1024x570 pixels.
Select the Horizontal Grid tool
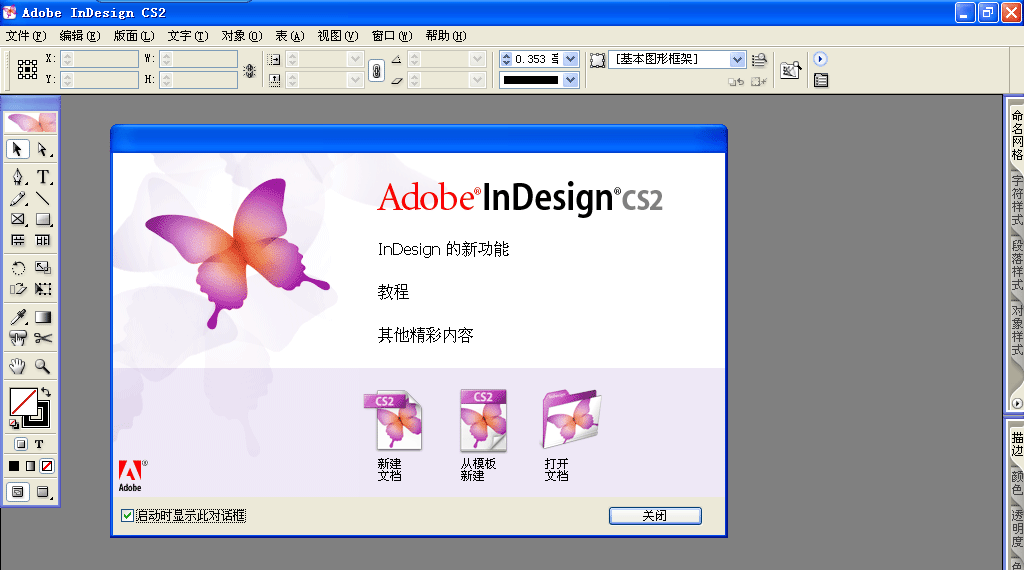click(x=18, y=240)
